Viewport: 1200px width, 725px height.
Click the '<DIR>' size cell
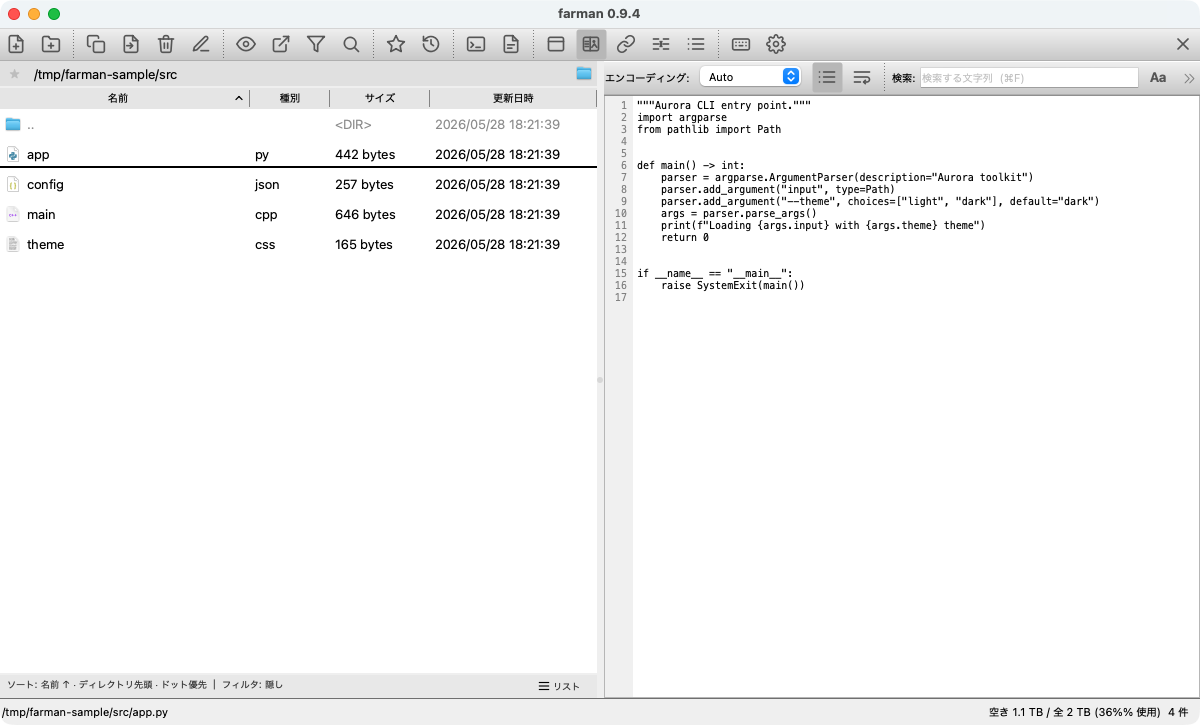tap(353, 124)
